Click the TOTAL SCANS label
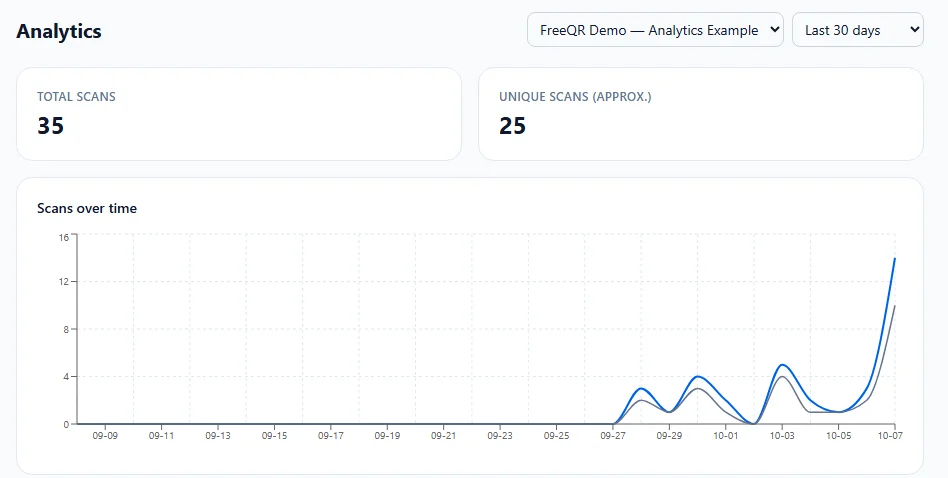 click(76, 97)
